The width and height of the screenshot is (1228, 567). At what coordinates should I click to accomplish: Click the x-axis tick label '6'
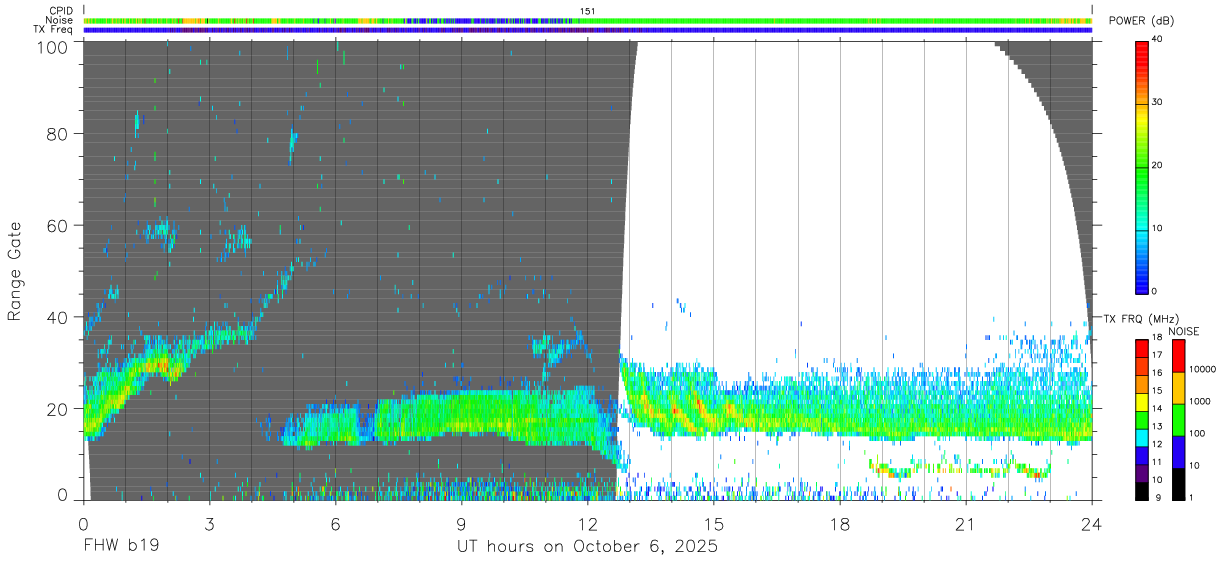(x=335, y=524)
